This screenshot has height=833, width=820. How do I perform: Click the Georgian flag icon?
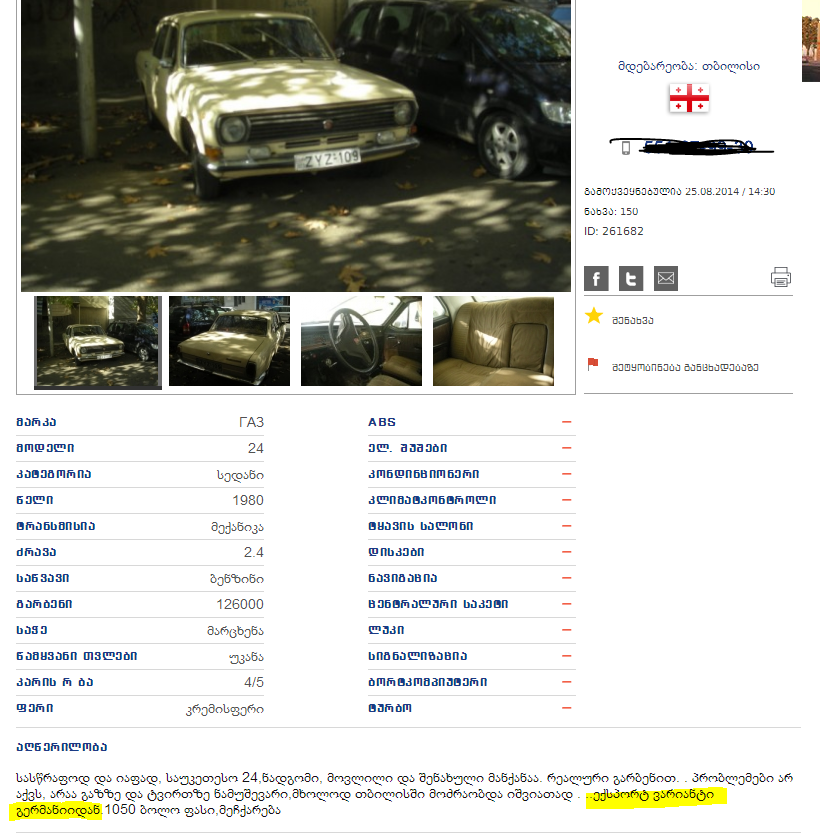point(689,98)
